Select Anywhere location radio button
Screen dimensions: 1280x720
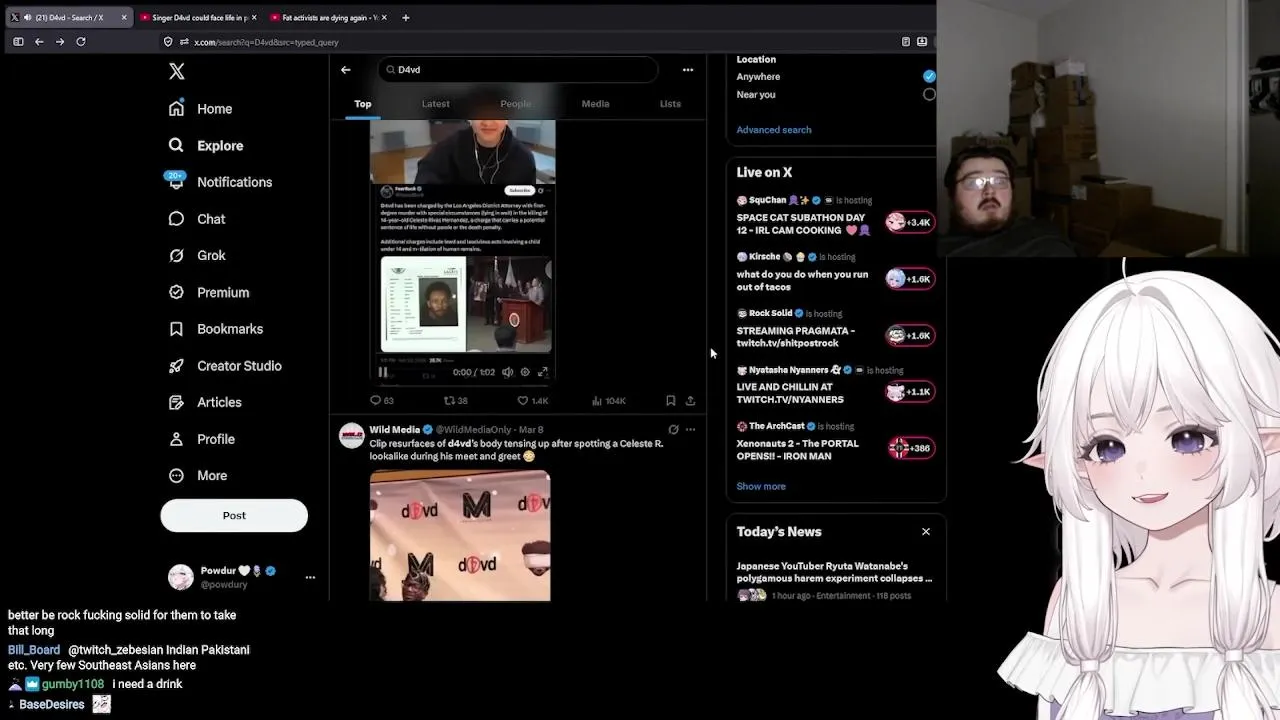[929, 77]
